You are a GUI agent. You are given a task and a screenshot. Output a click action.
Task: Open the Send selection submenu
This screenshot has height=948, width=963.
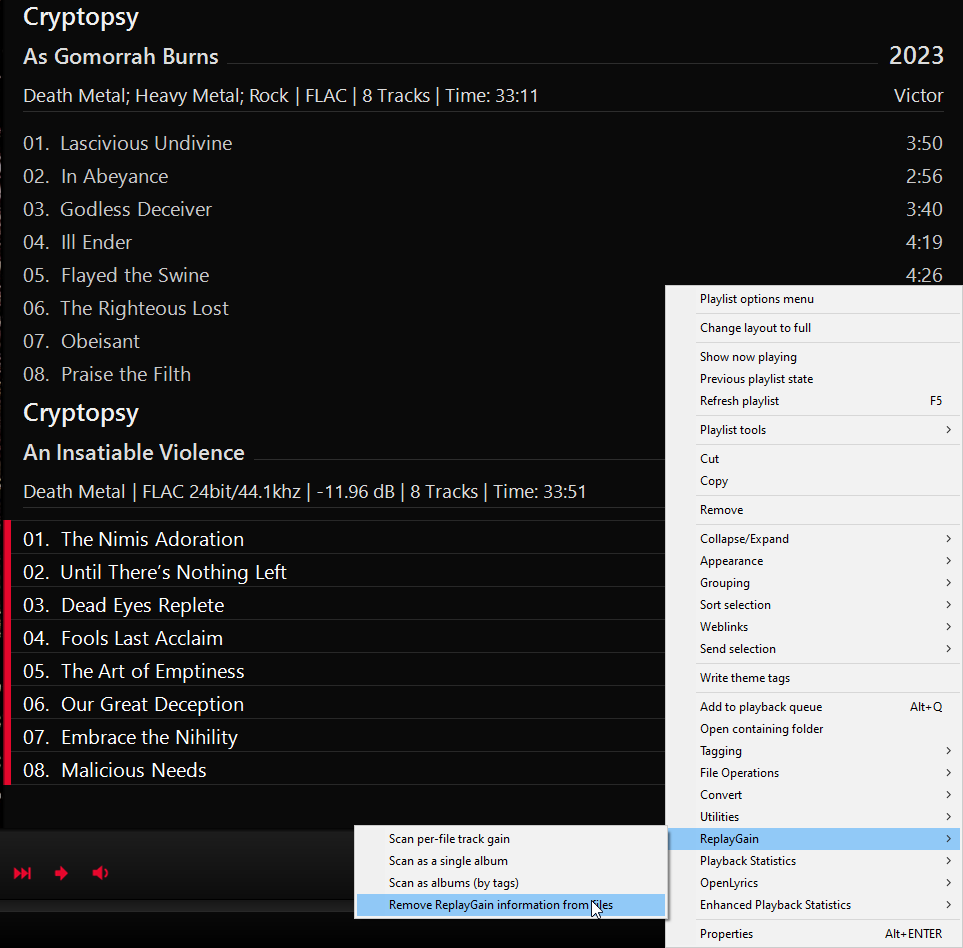pos(814,649)
